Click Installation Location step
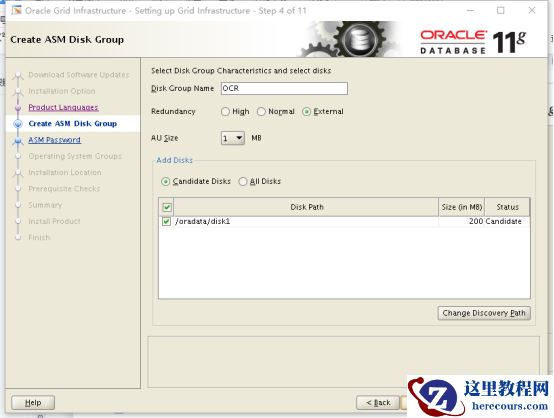The height and width of the screenshot is (418, 554). click(x=65, y=172)
